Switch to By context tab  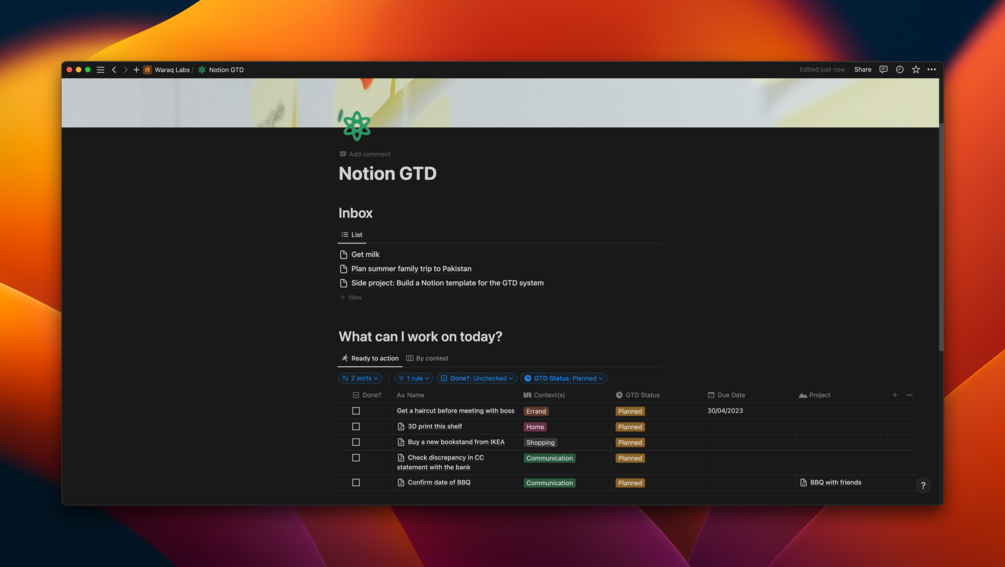[x=428, y=358]
